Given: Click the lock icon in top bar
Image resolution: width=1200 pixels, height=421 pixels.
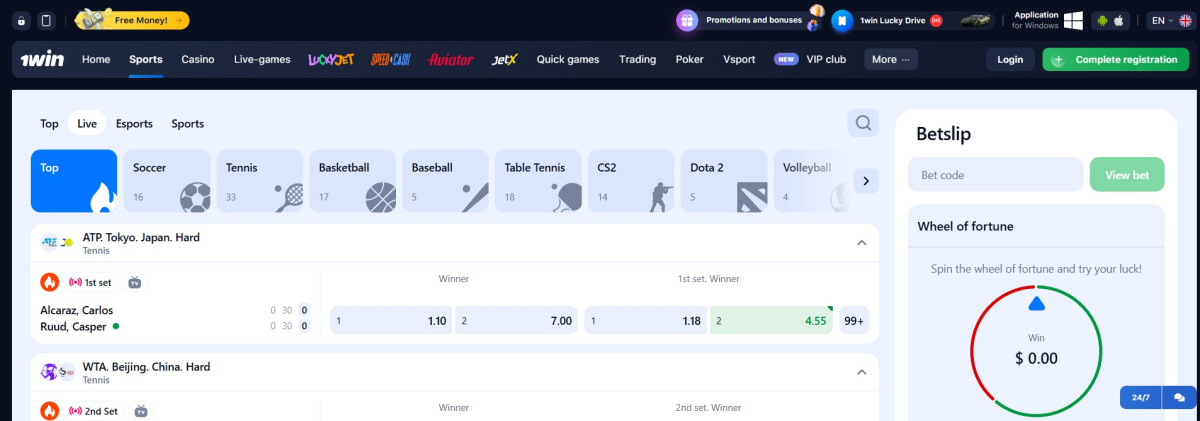Looking at the screenshot, I should (x=22, y=20).
